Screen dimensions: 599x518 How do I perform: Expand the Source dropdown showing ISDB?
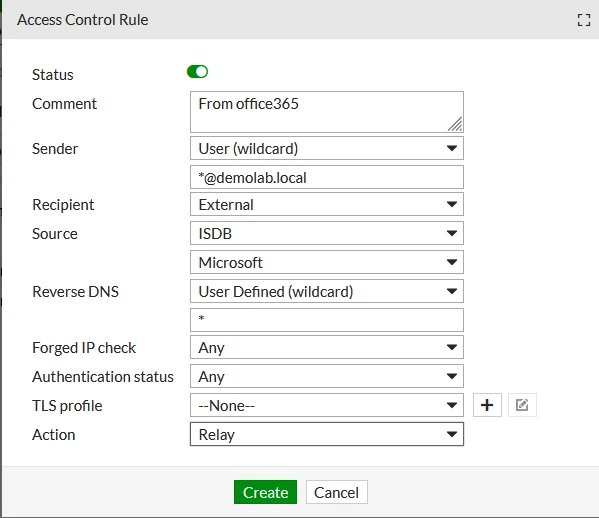click(x=327, y=233)
